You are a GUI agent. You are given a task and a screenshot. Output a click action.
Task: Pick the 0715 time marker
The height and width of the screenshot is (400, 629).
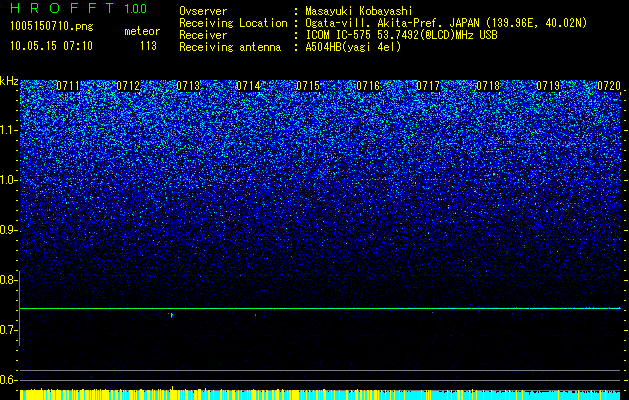click(x=308, y=86)
